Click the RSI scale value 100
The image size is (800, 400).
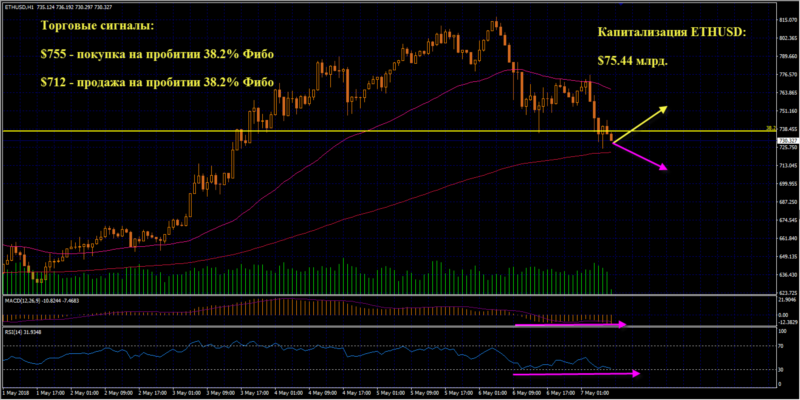(782, 331)
